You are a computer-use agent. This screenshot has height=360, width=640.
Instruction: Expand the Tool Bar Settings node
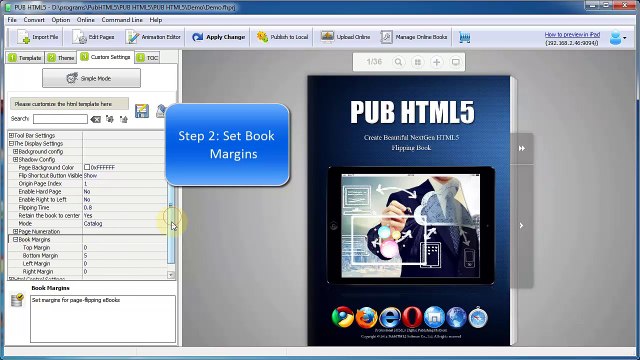pyautogui.click(x=11, y=135)
